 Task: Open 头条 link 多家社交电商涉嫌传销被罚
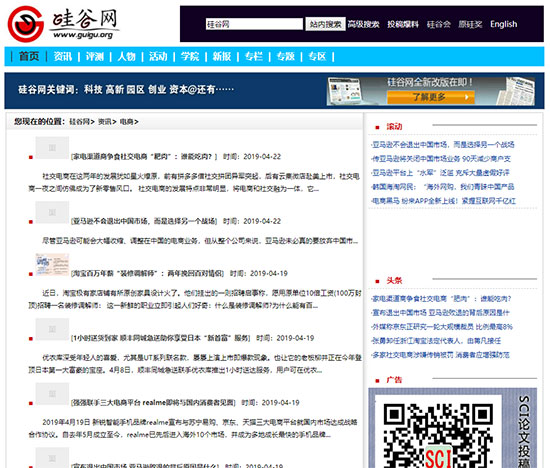point(440,355)
